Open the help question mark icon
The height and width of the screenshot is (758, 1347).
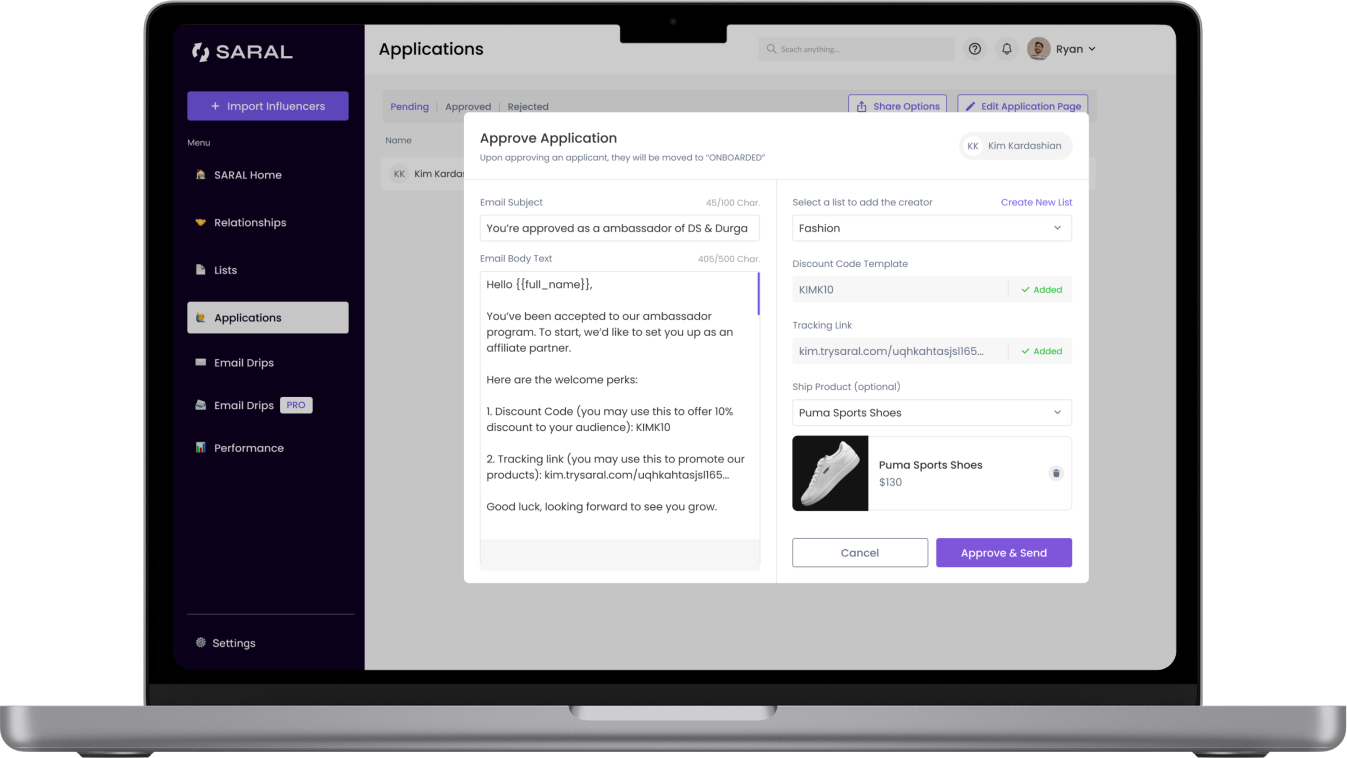975,49
